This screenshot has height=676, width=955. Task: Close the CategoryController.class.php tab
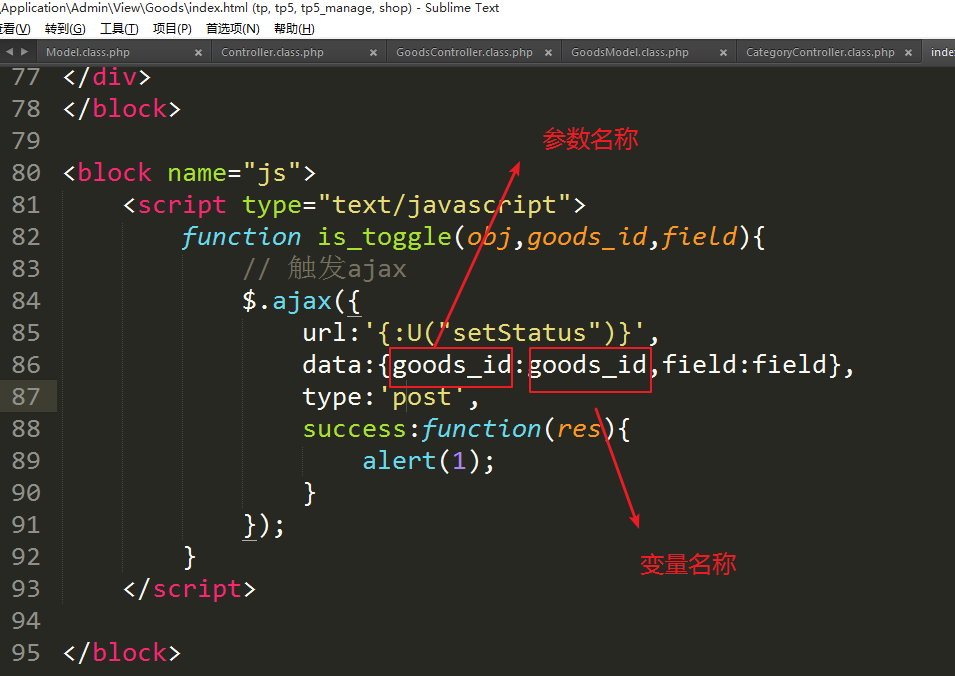pyautogui.click(x=908, y=53)
